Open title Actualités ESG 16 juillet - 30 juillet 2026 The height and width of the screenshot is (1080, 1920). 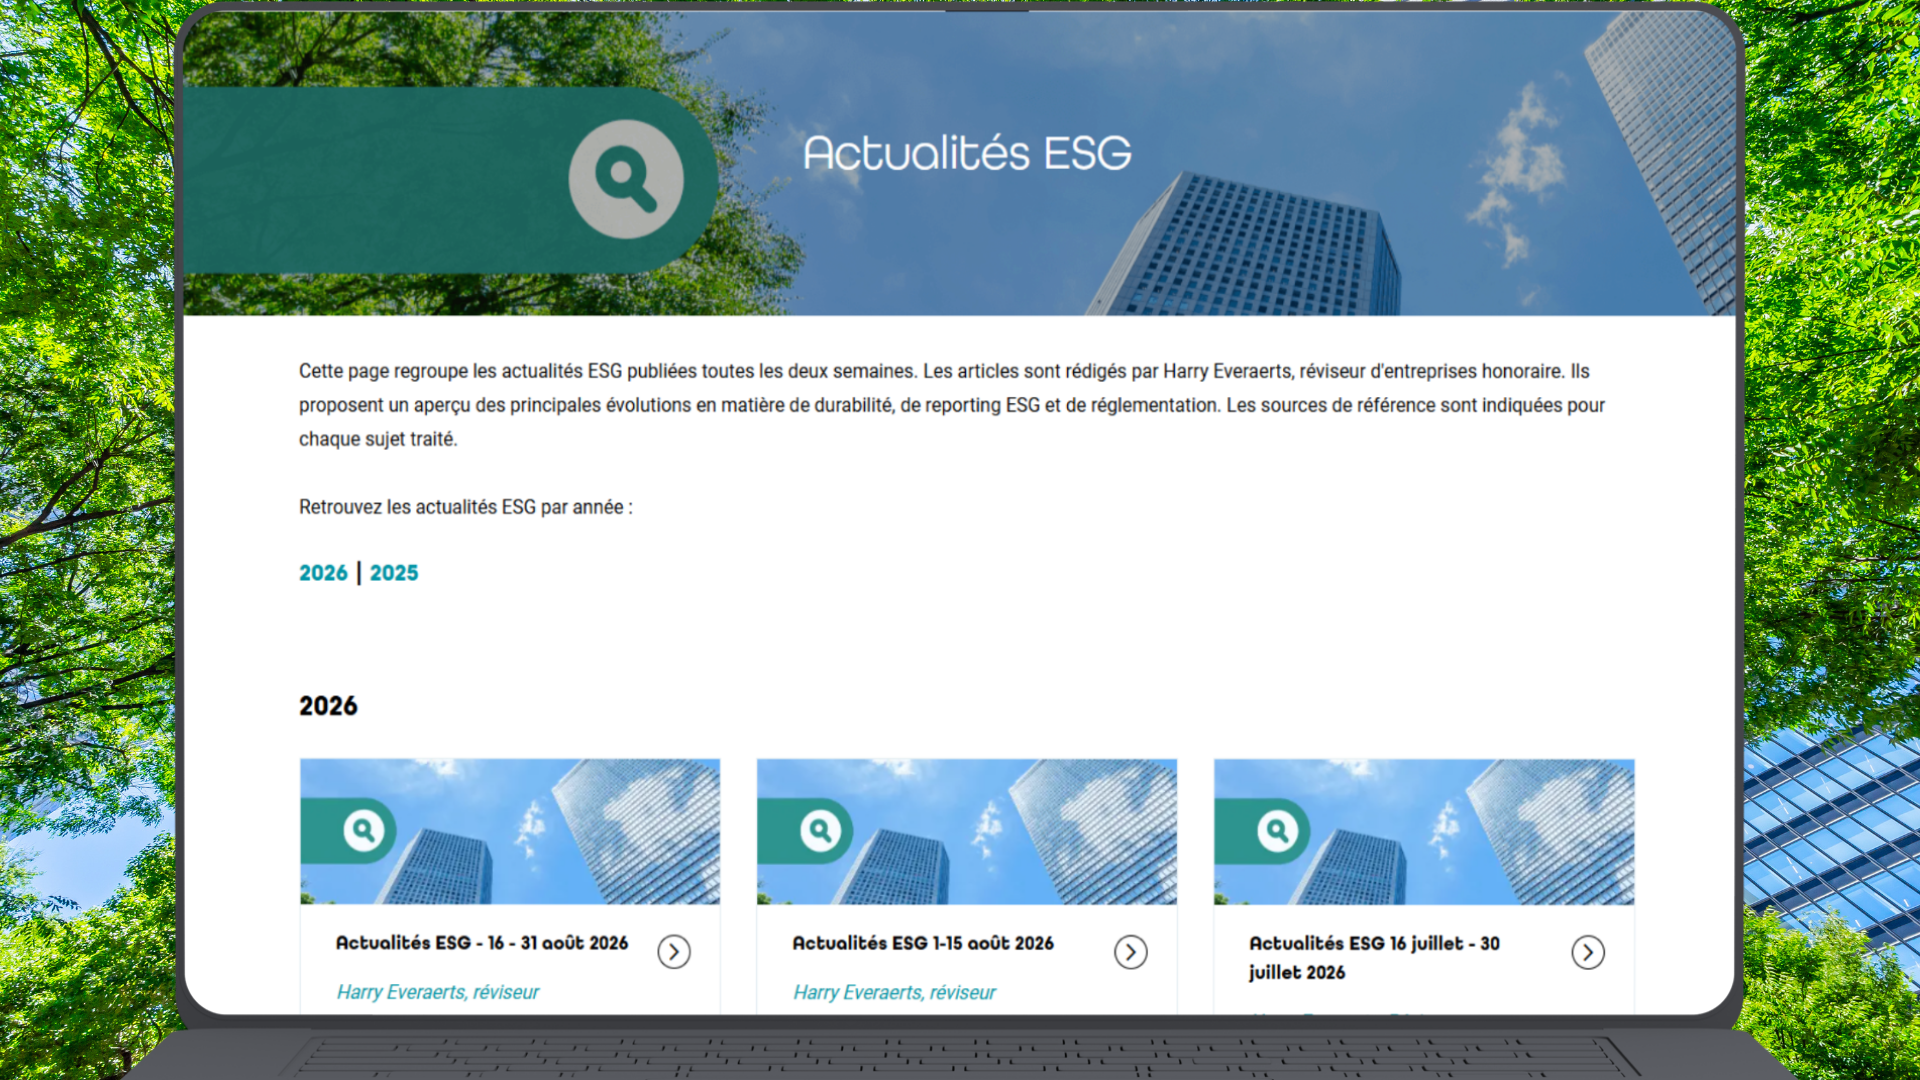pos(1374,958)
